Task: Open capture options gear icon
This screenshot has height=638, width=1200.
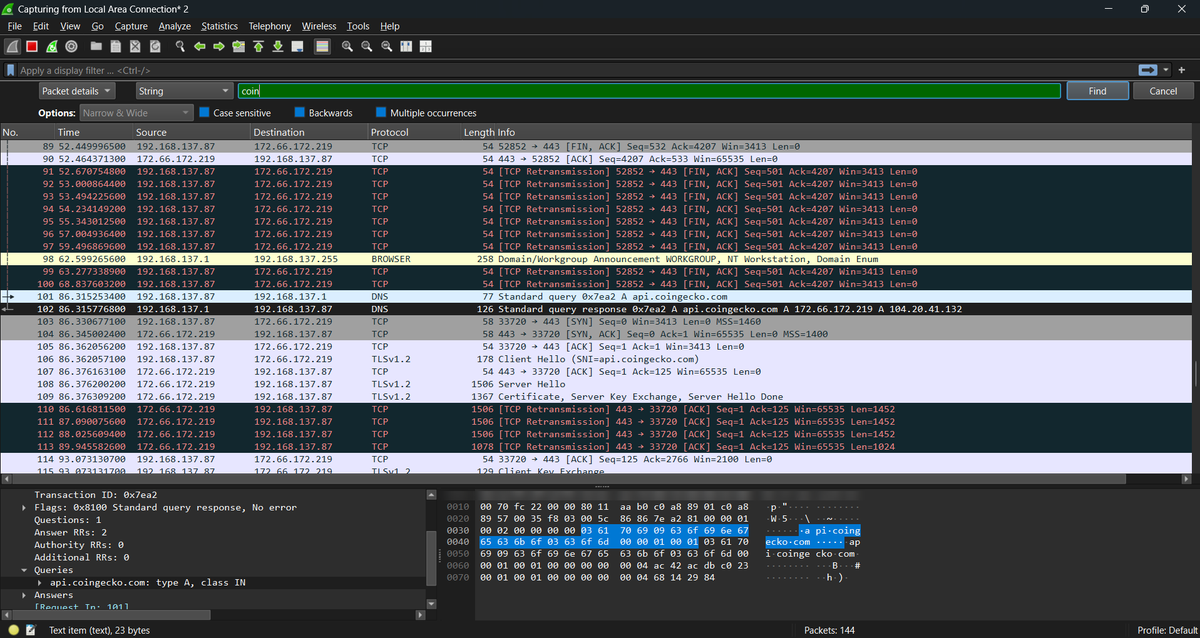Action: pos(70,46)
